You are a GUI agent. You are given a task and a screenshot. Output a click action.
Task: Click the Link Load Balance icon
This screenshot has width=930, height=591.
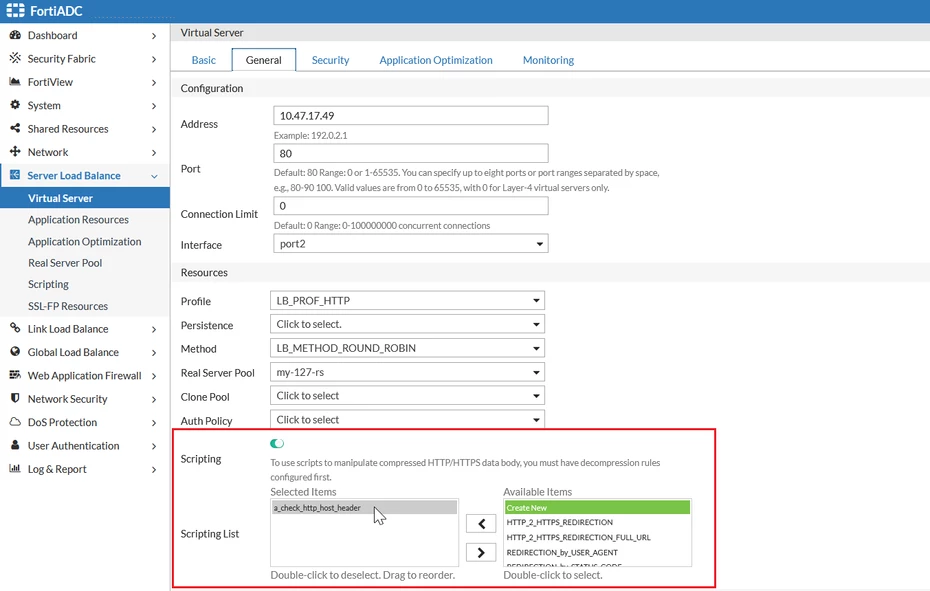[15, 328]
